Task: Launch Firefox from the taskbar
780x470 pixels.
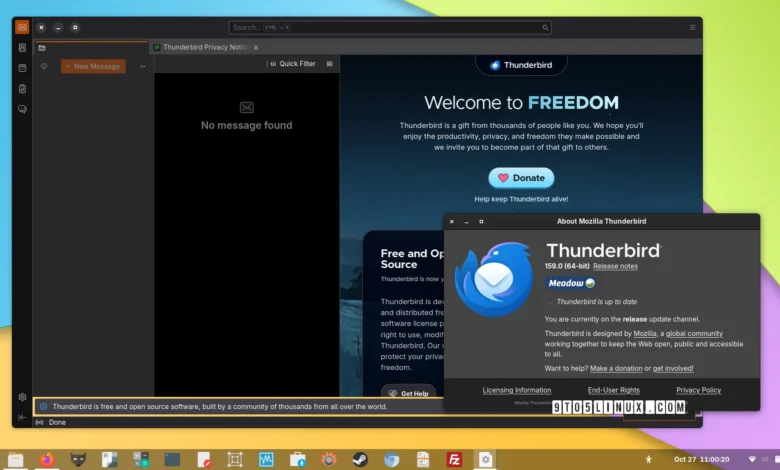Action: 47,460
